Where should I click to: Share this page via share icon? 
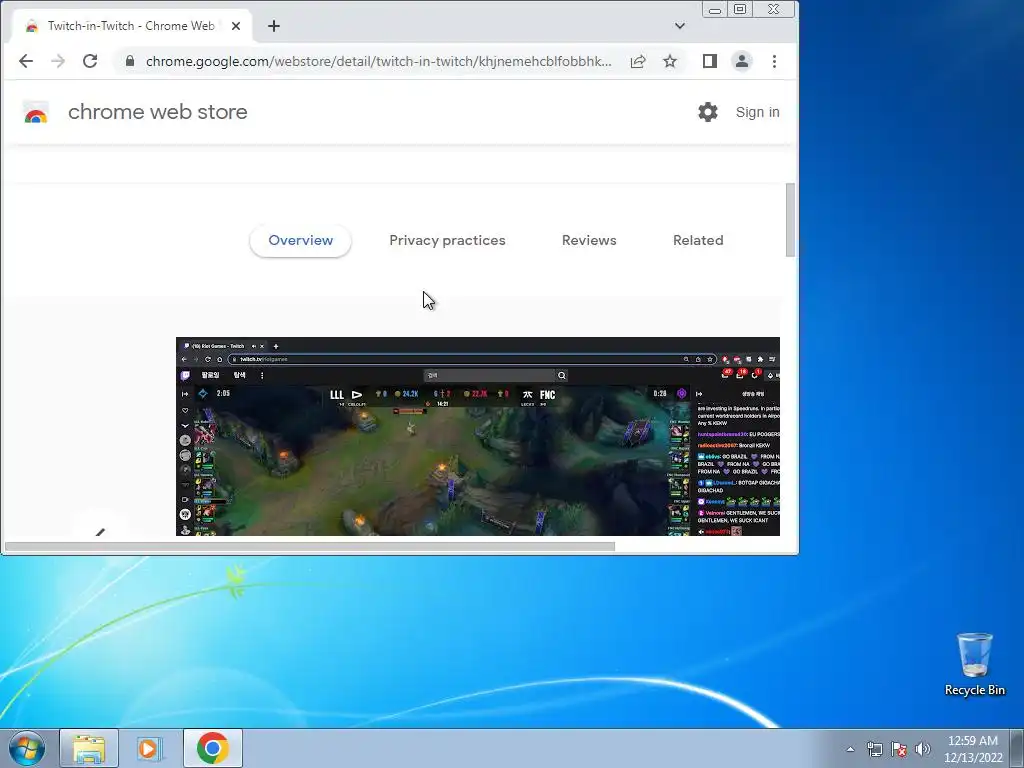(x=638, y=61)
